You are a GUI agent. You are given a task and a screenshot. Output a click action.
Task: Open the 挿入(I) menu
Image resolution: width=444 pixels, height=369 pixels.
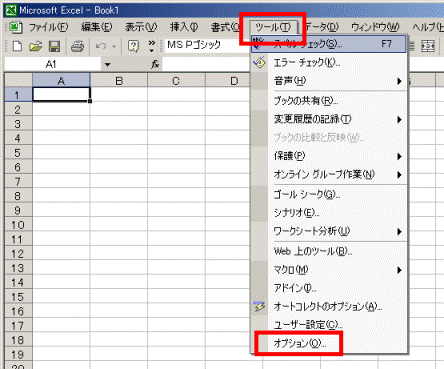pyautogui.click(x=184, y=27)
